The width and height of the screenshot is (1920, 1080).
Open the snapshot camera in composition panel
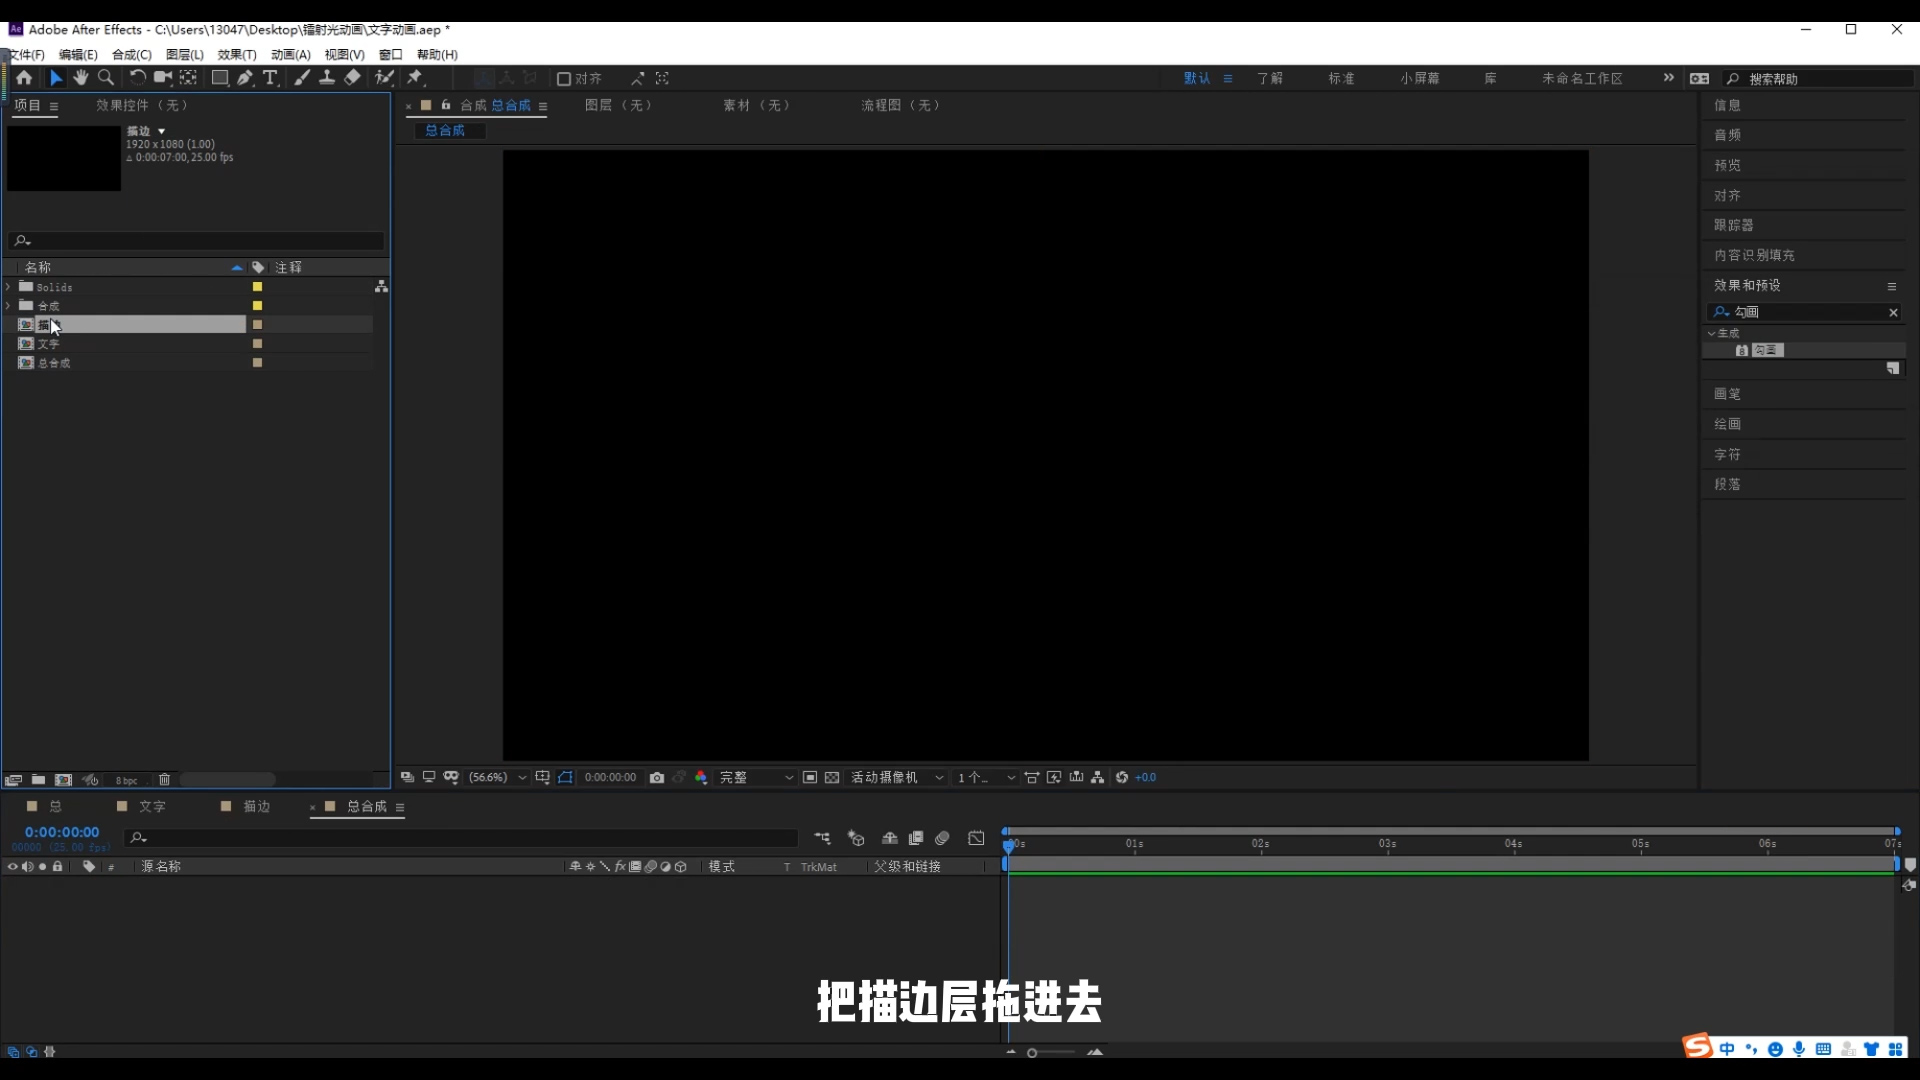pyautogui.click(x=657, y=777)
